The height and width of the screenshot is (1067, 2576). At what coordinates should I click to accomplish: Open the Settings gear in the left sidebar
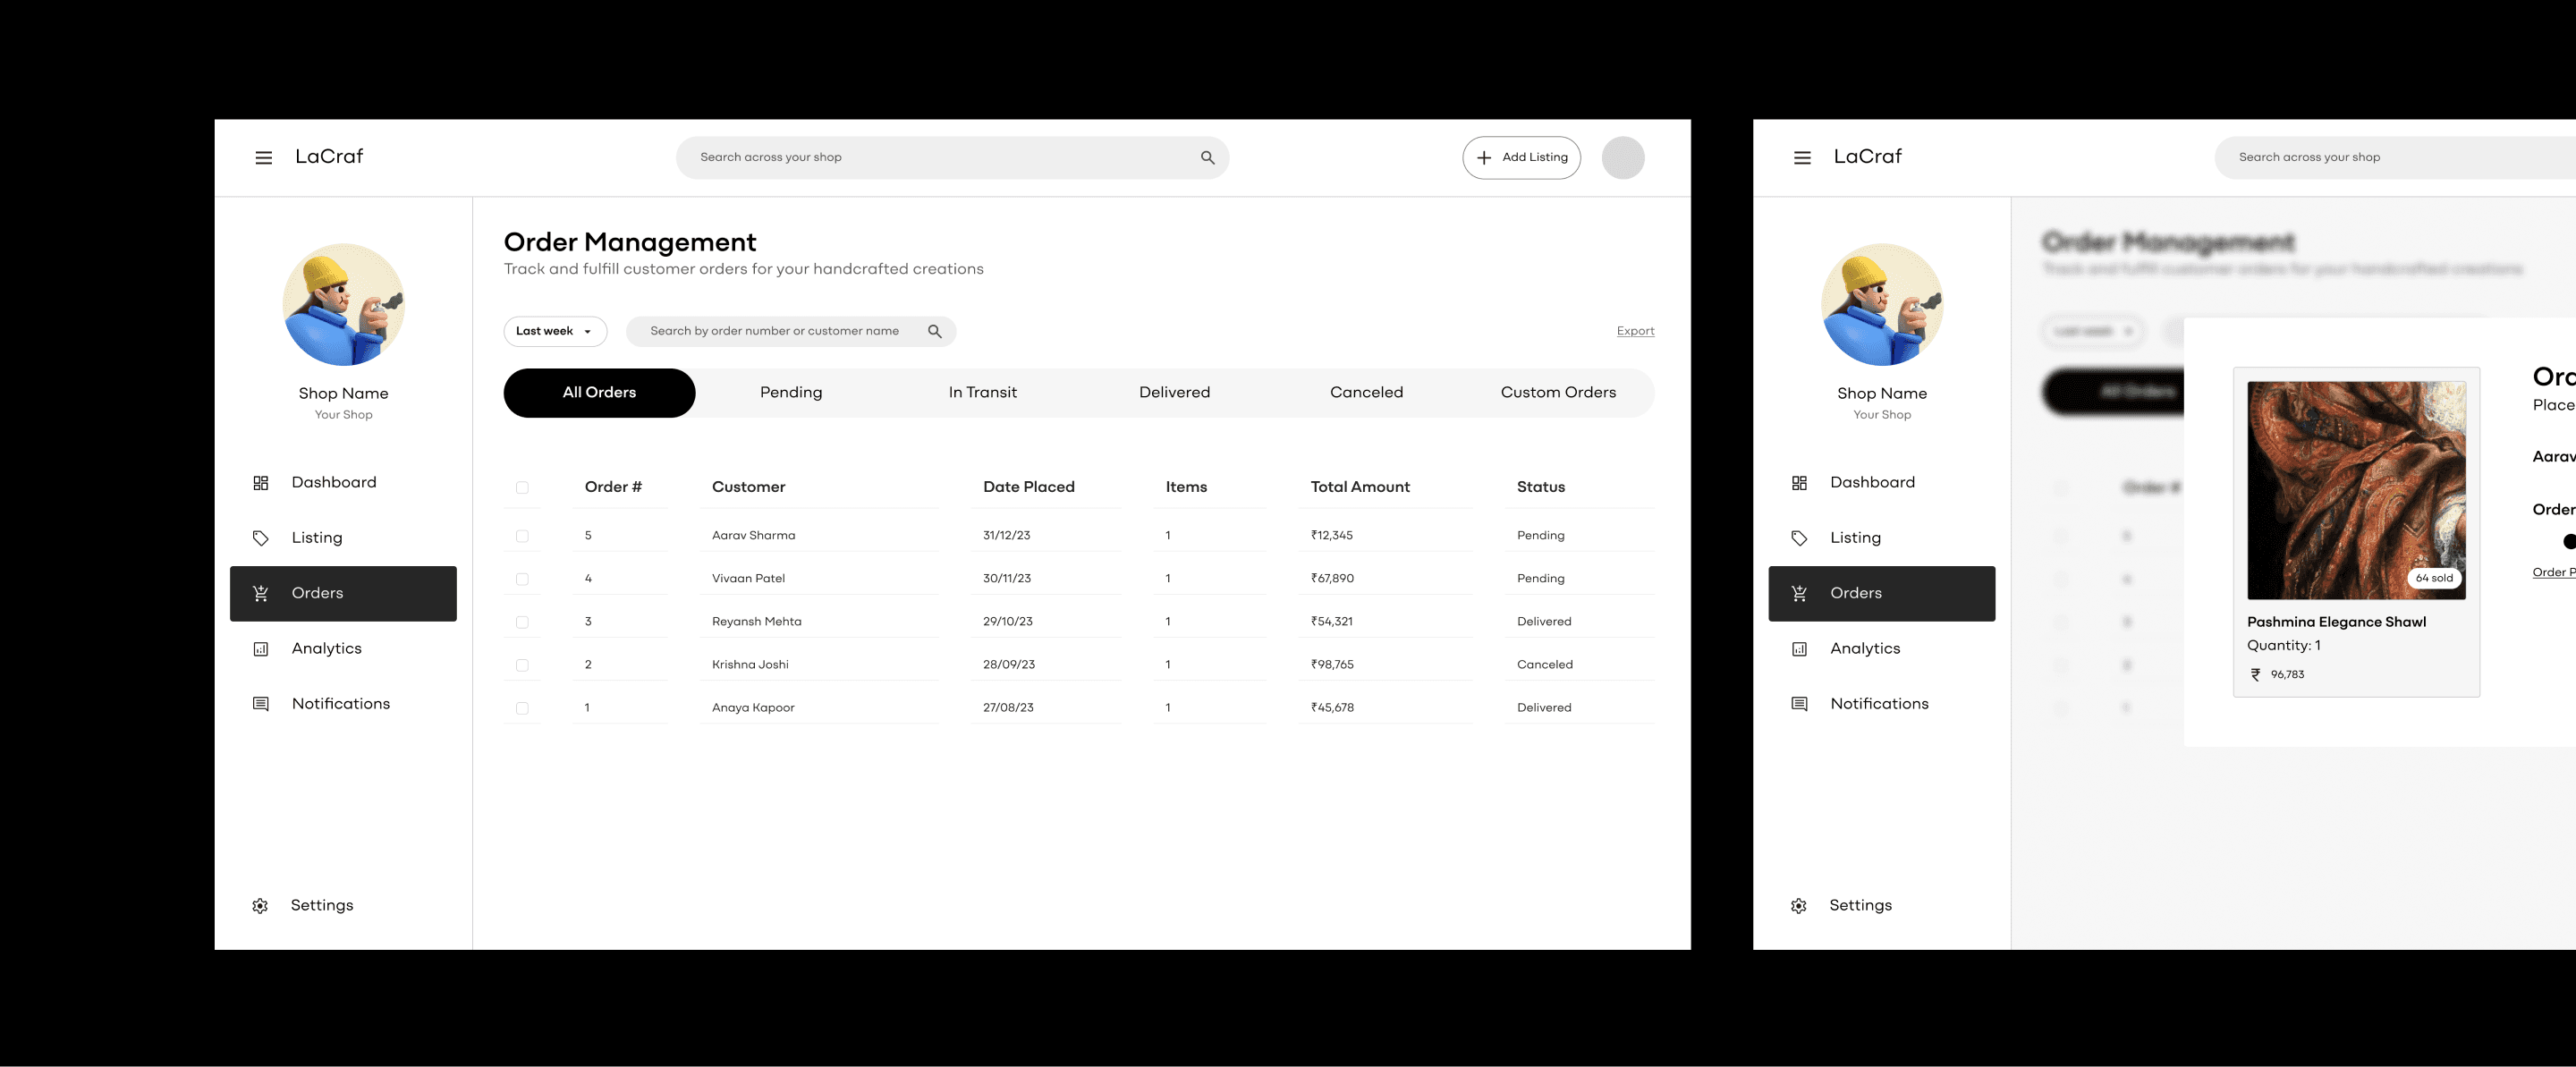[260, 906]
